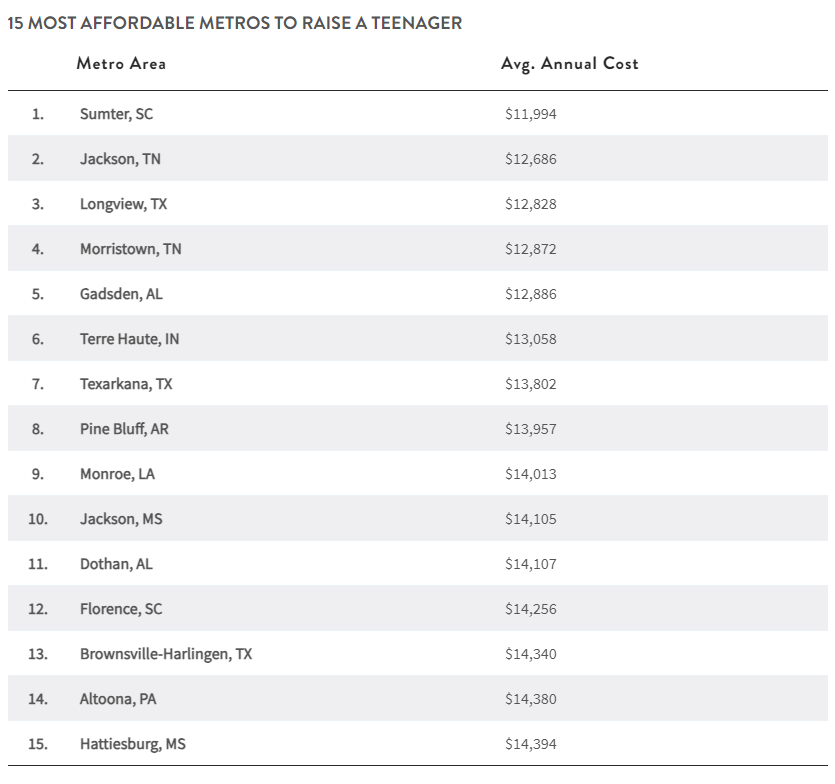Click Florence, SC metro name
The height and width of the screenshot is (784, 835).
tap(120, 609)
